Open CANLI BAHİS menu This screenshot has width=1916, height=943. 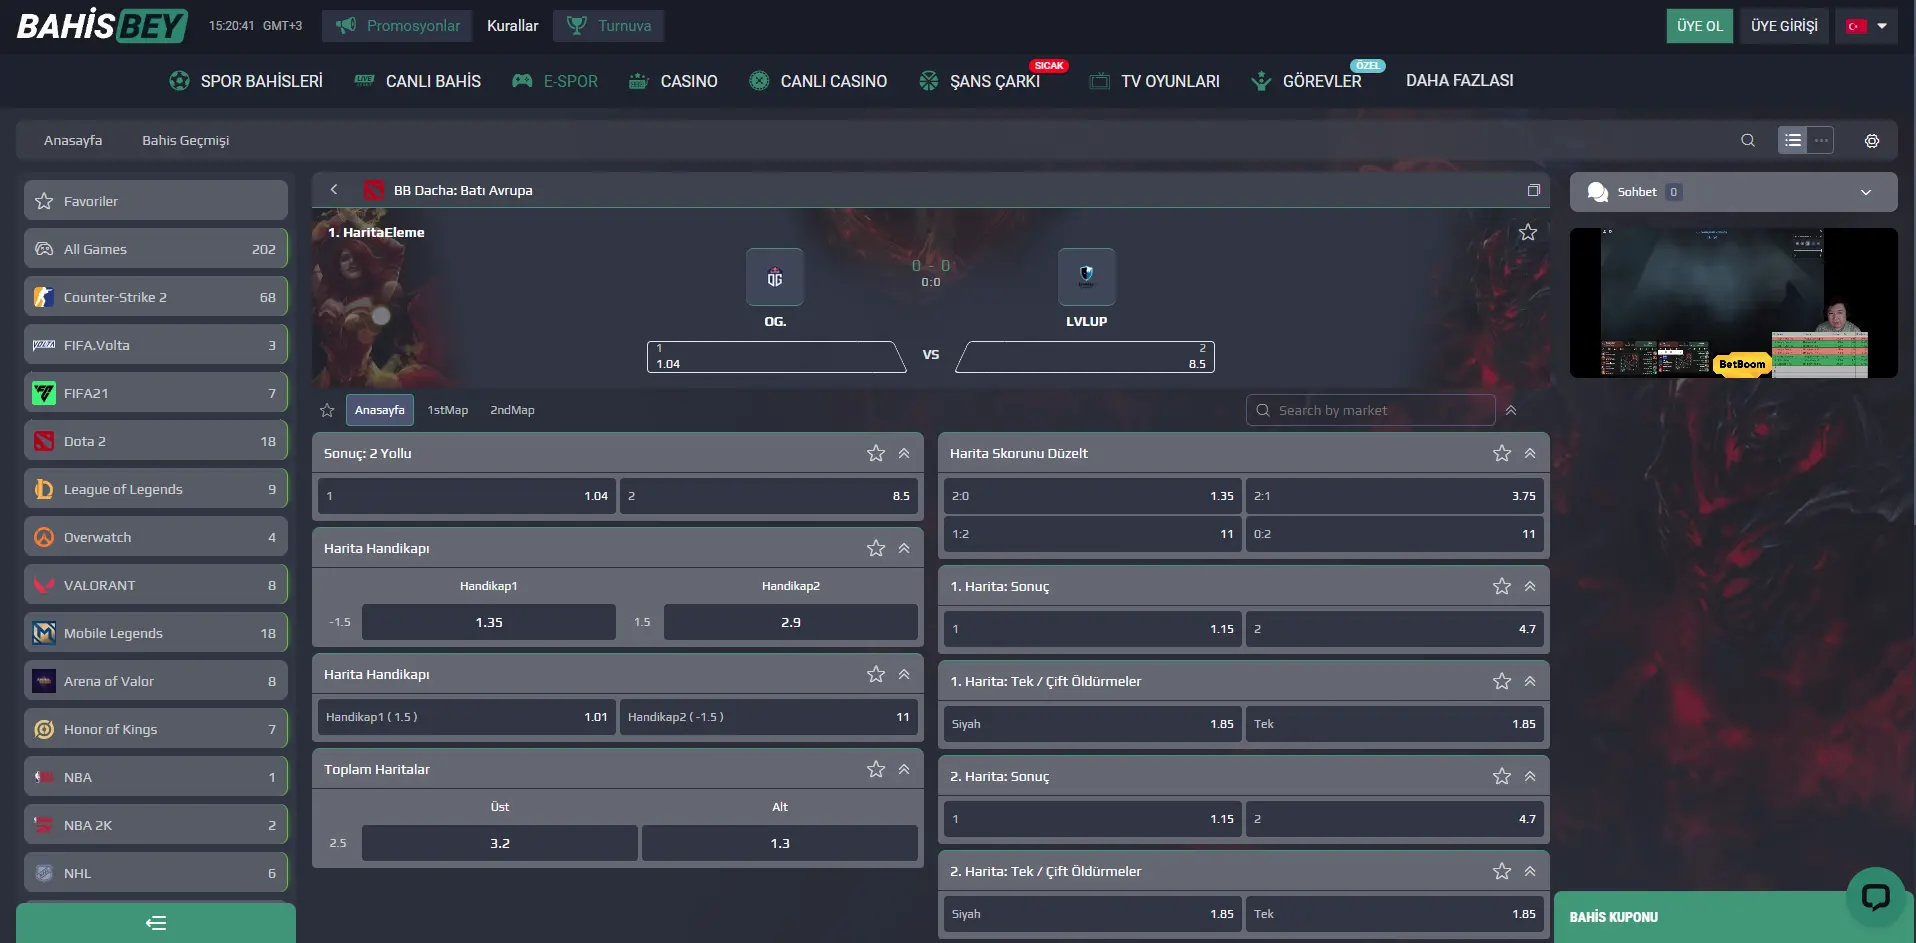coord(418,81)
